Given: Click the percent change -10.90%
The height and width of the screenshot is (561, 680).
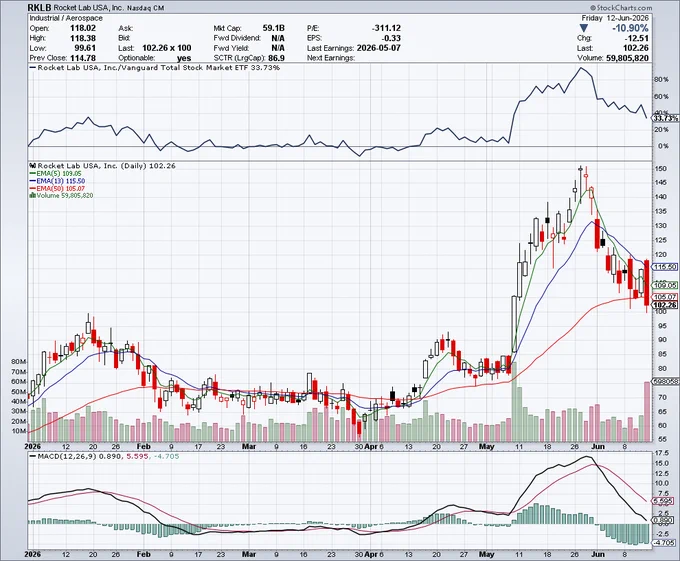Looking at the screenshot, I should pos(630,28).
